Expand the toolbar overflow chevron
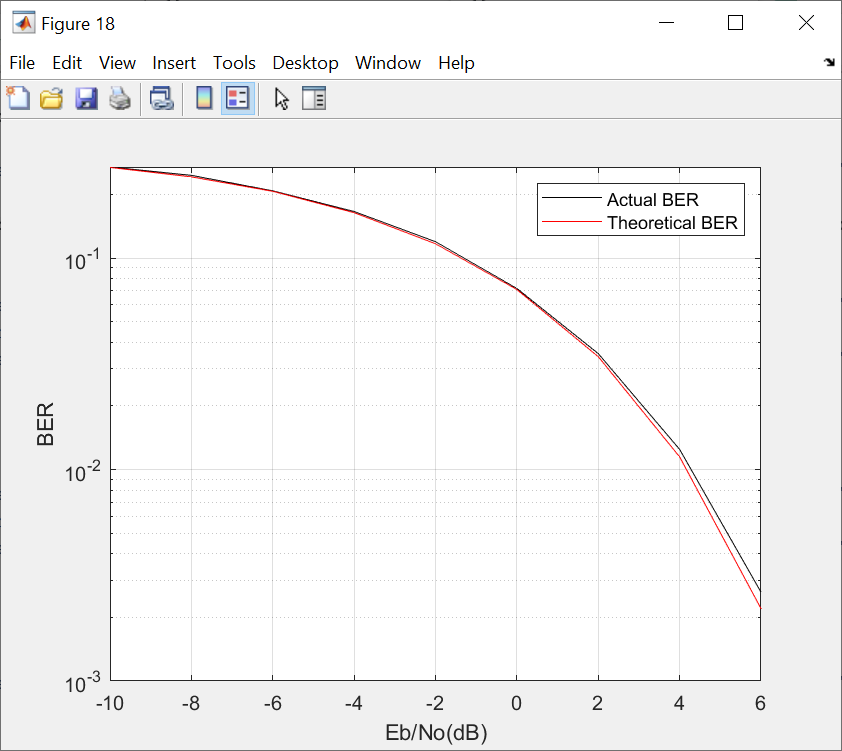 tap(829, 61)
